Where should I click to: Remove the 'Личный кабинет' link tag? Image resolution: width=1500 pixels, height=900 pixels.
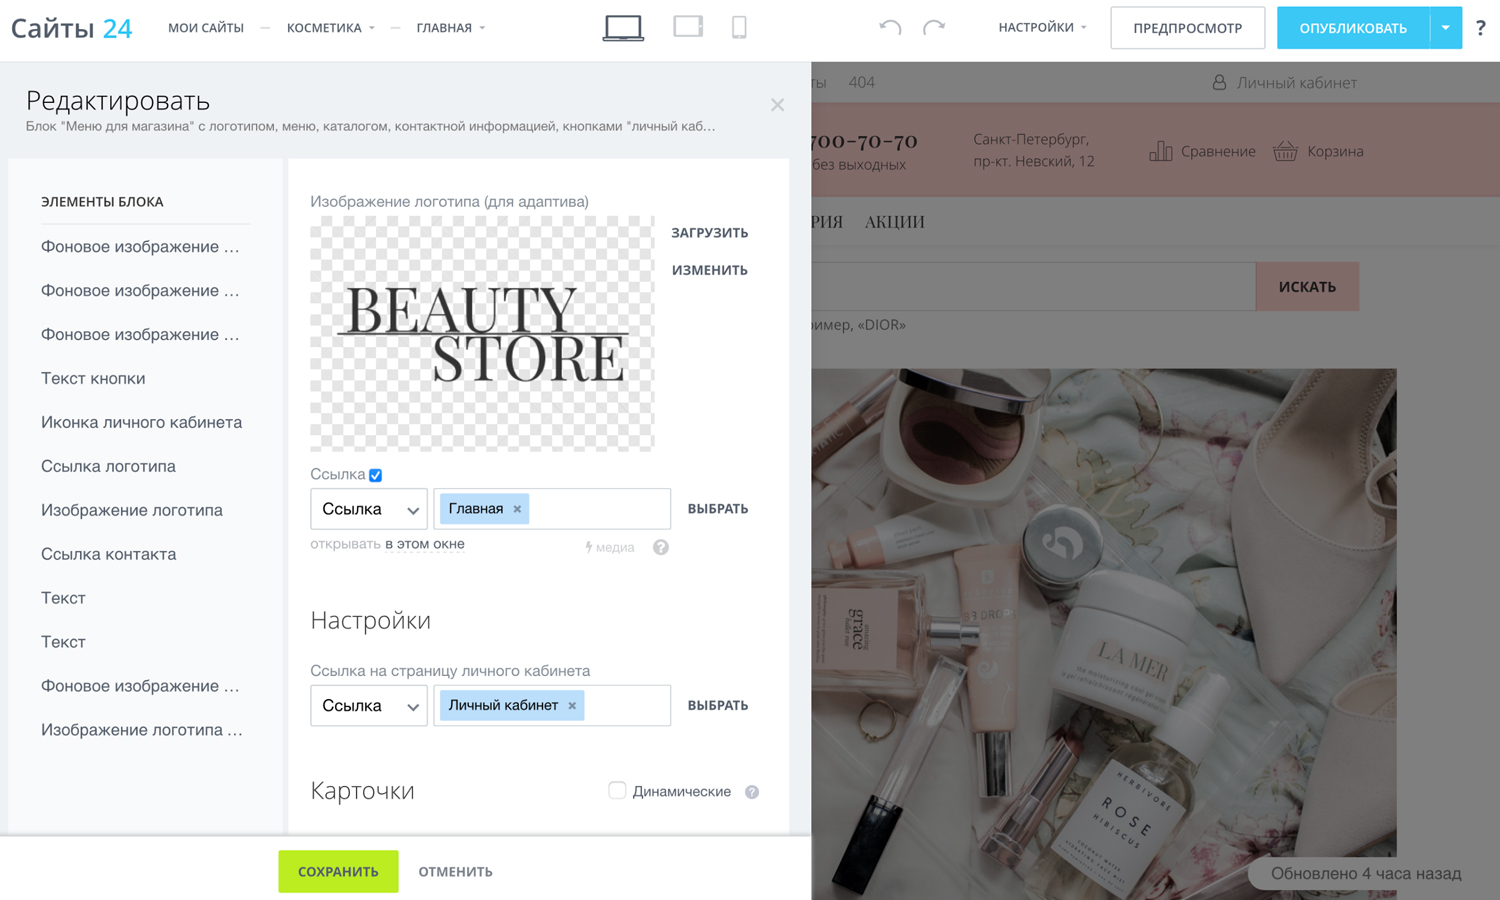point(572,706)
